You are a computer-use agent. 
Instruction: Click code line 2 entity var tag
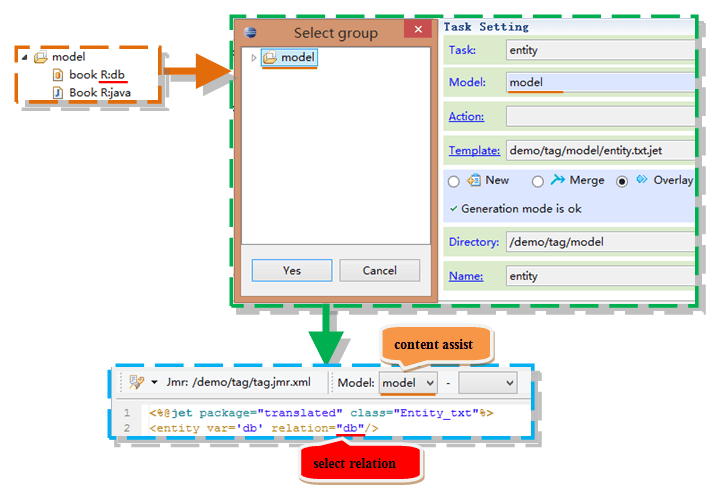click(264, 428)
